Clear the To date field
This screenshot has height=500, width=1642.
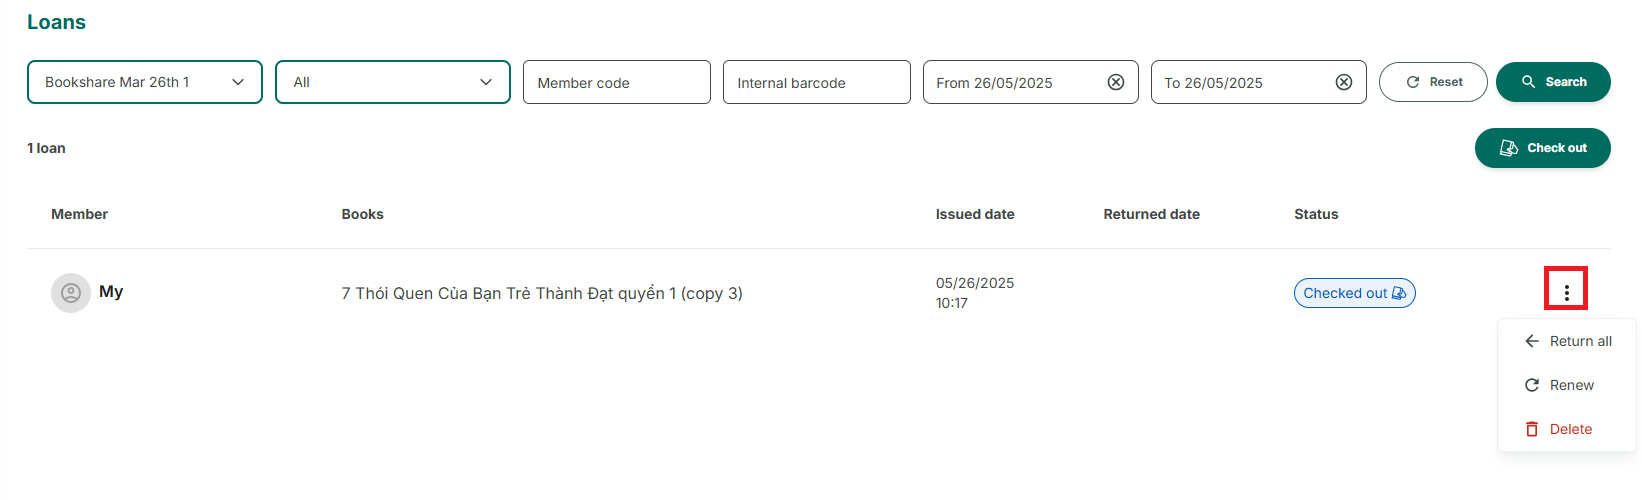click(x=1344, y=82)
